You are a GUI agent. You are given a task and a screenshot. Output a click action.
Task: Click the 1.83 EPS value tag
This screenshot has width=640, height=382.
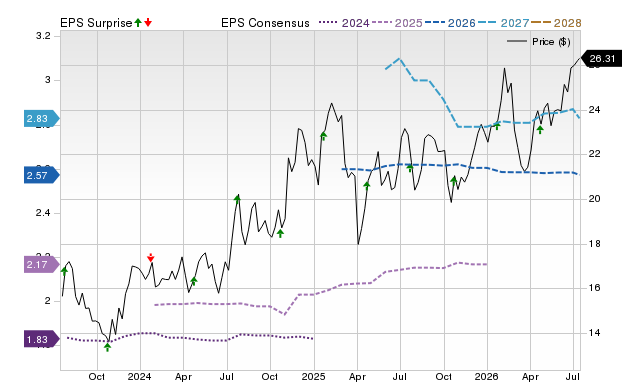tap(42, 339)
